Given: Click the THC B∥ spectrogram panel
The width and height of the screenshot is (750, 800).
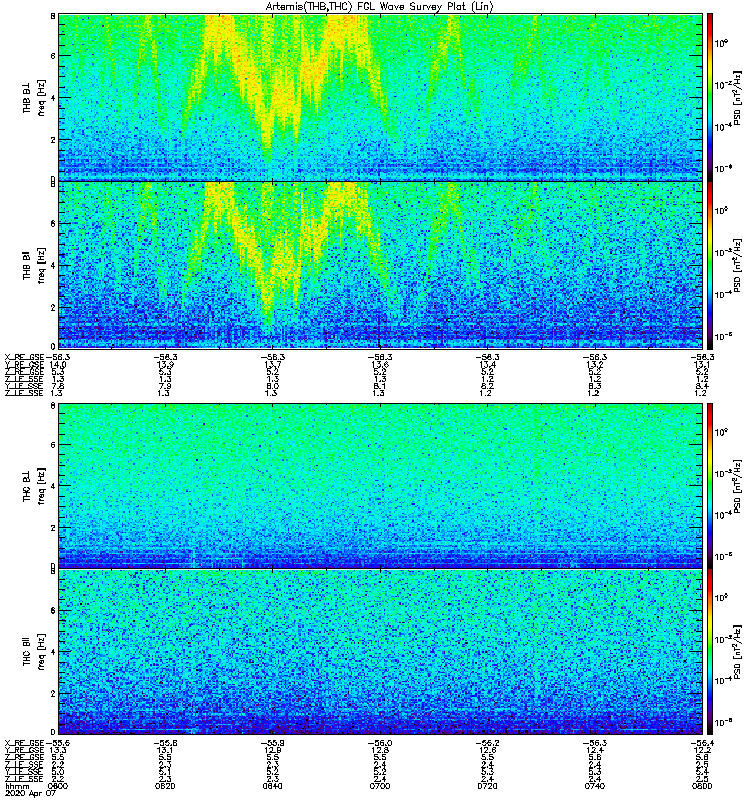Looking at the screenshot, I should coord(380,652).
